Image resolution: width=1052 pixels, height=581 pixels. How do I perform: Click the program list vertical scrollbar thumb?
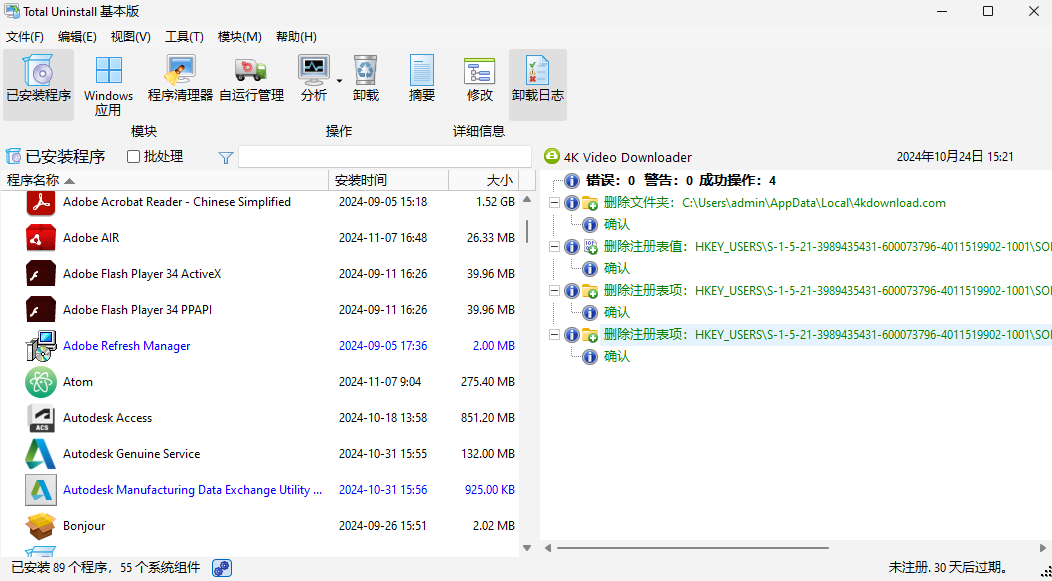527,231
